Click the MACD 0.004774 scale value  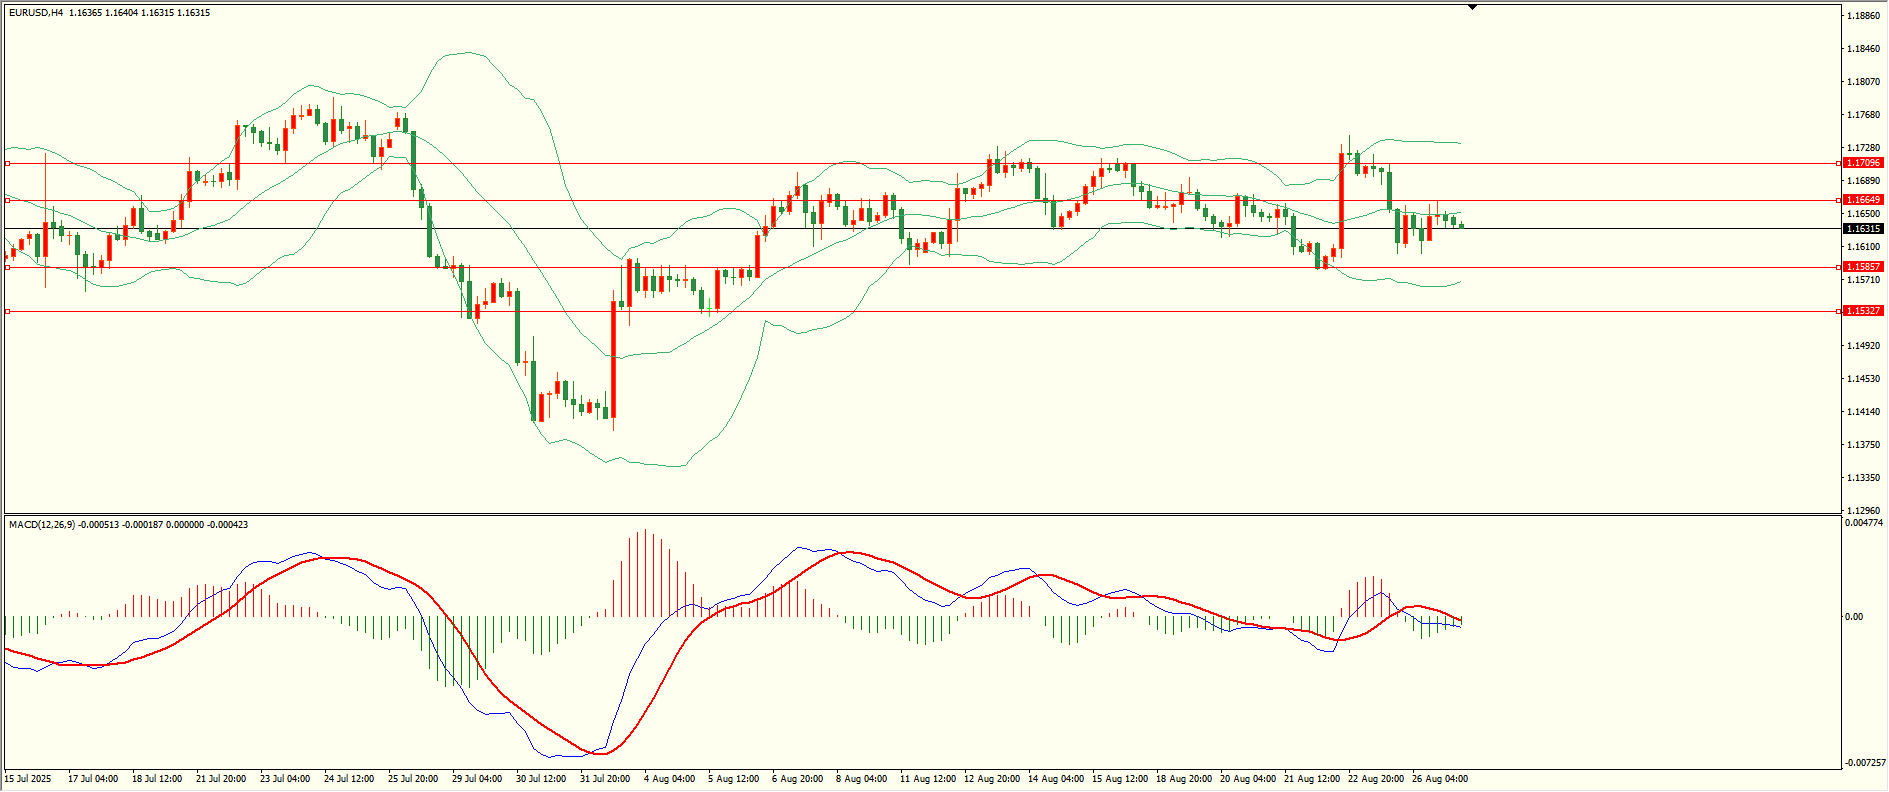(x=1865, y=523)
